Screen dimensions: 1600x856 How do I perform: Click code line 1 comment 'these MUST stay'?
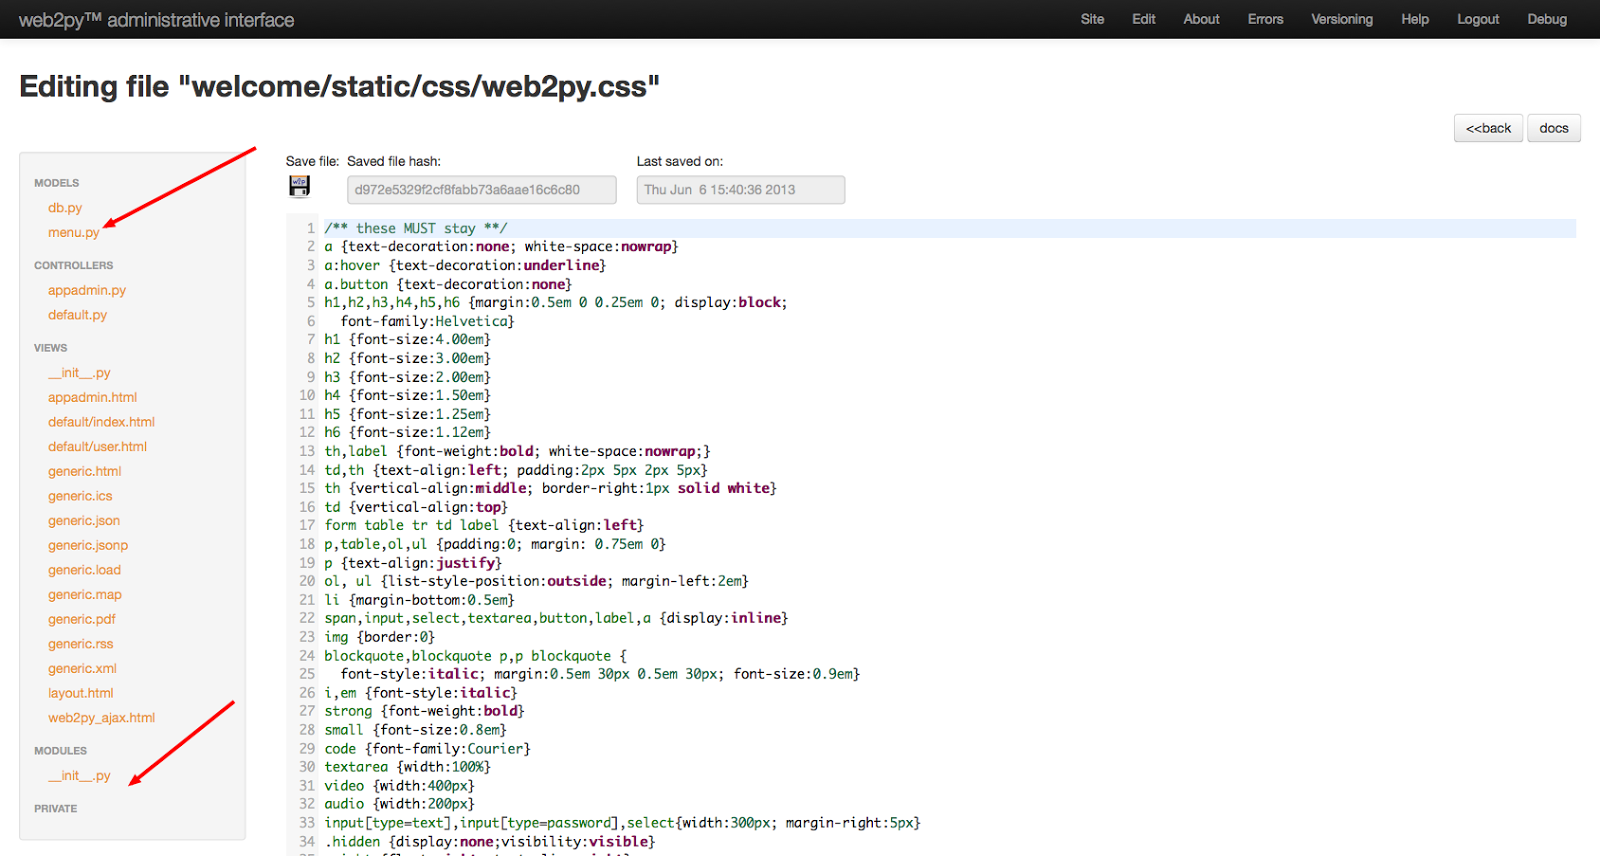click(x=416, y=228)
